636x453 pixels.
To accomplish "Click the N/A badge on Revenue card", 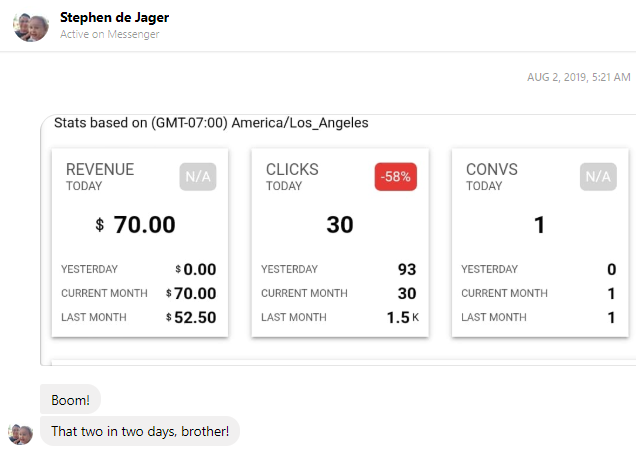I will [x=198, y=177].
